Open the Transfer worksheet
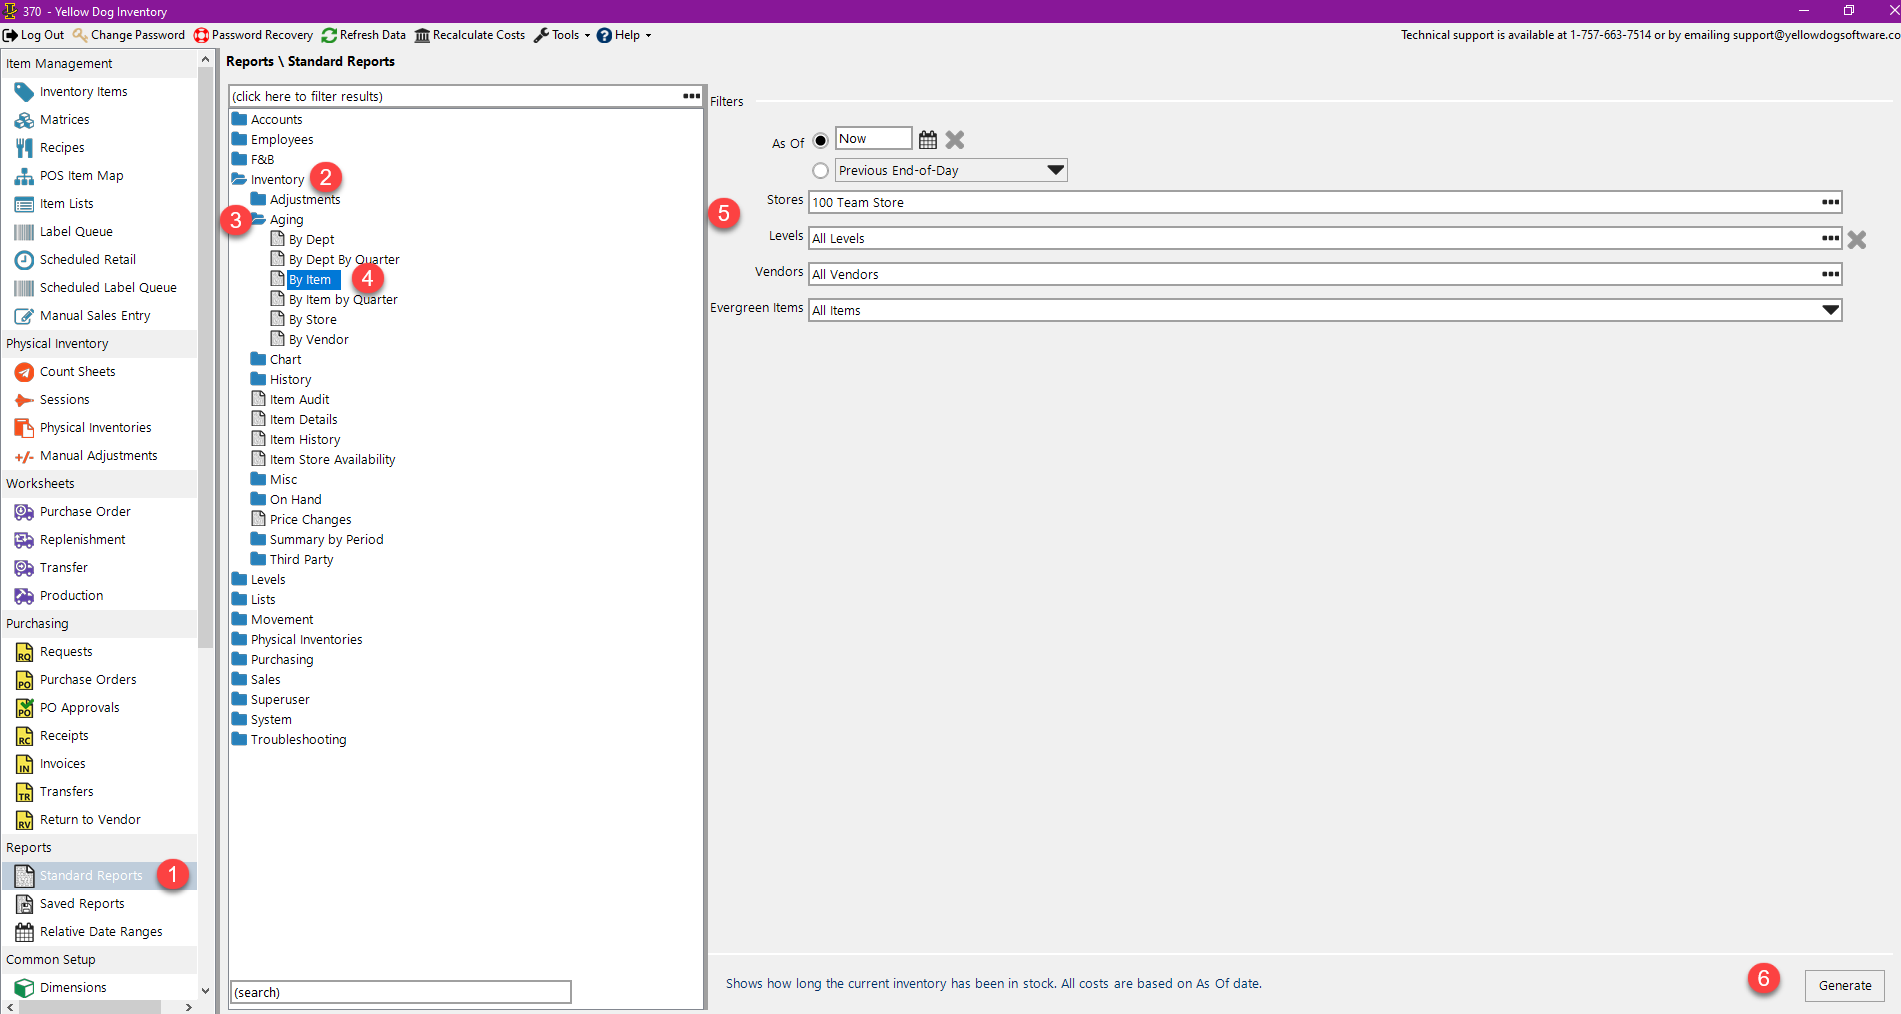 pos(63,568)
